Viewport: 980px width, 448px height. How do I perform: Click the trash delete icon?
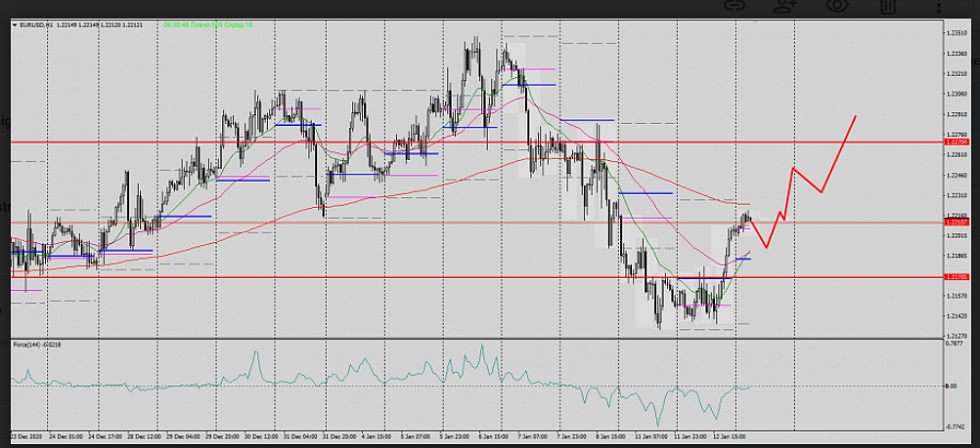pyautogui.click(x=888, y=5)
